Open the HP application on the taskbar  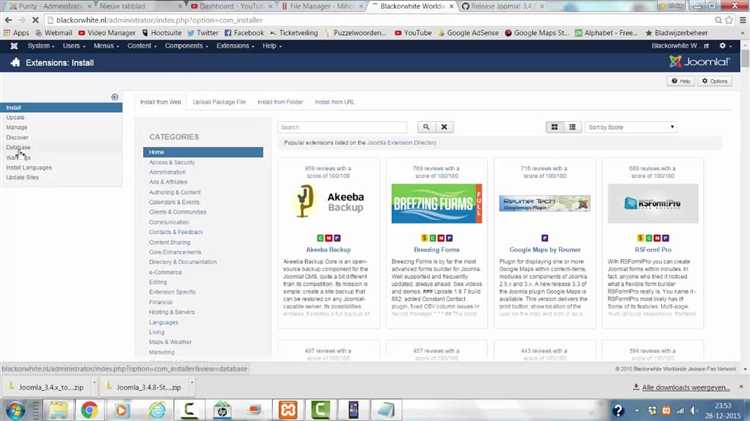tap(222, 410)
